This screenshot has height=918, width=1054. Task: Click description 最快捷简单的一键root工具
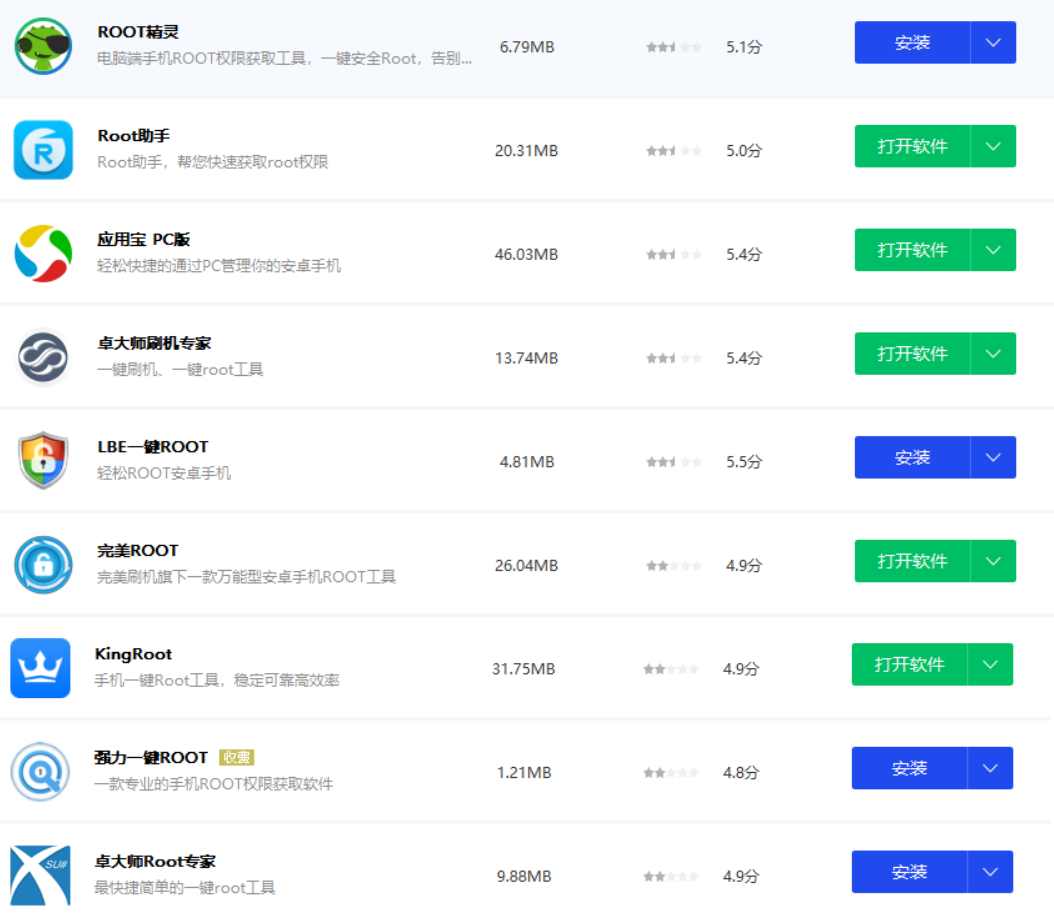click(x=185, y=888)
